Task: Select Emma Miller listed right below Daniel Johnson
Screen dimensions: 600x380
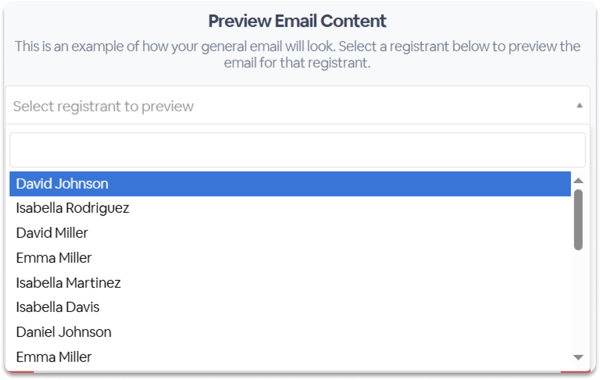Action: coord(290,357)
